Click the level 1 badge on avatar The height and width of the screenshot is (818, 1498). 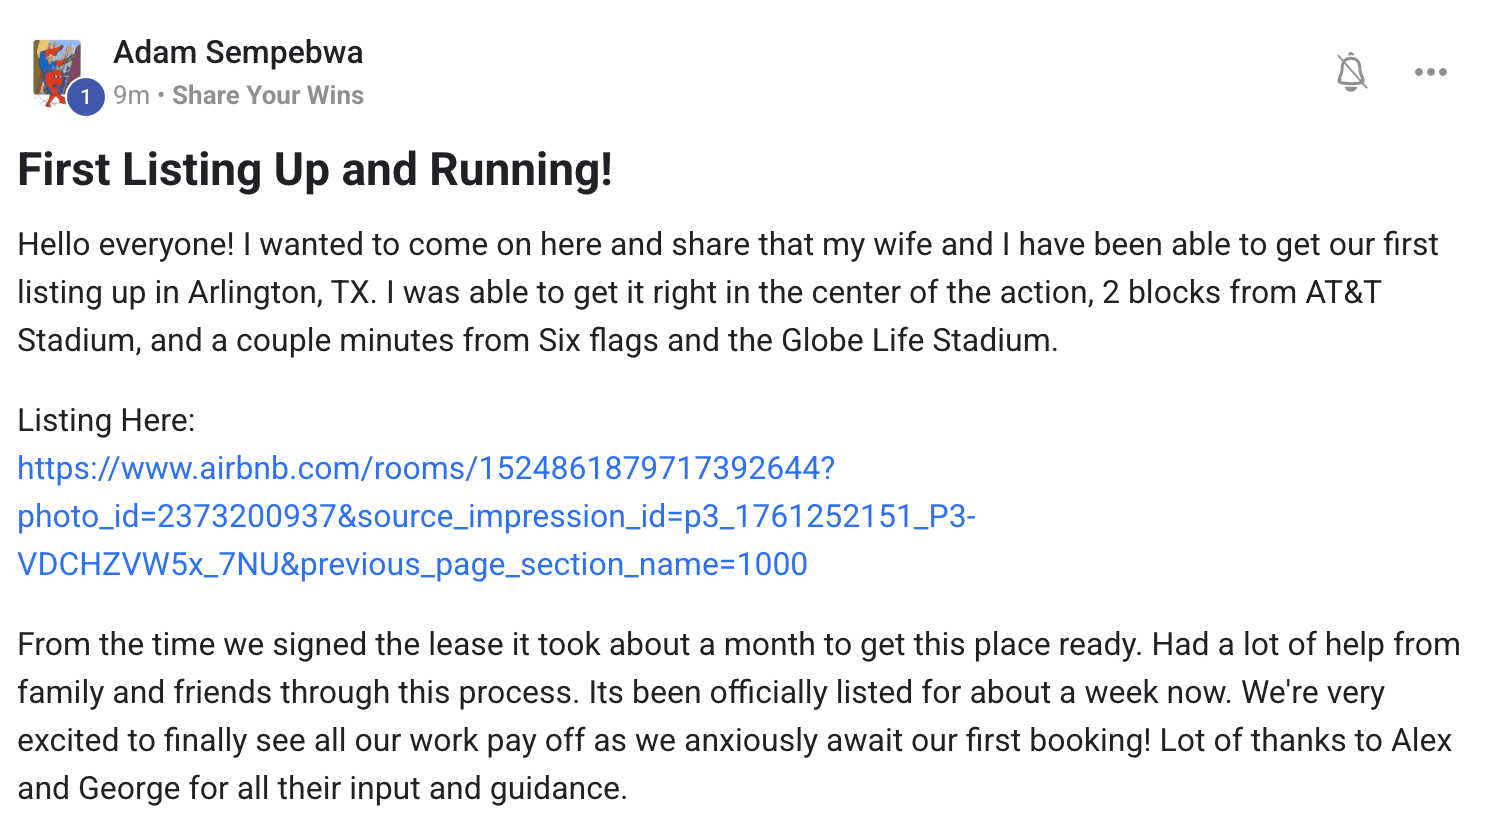(86, 97)
